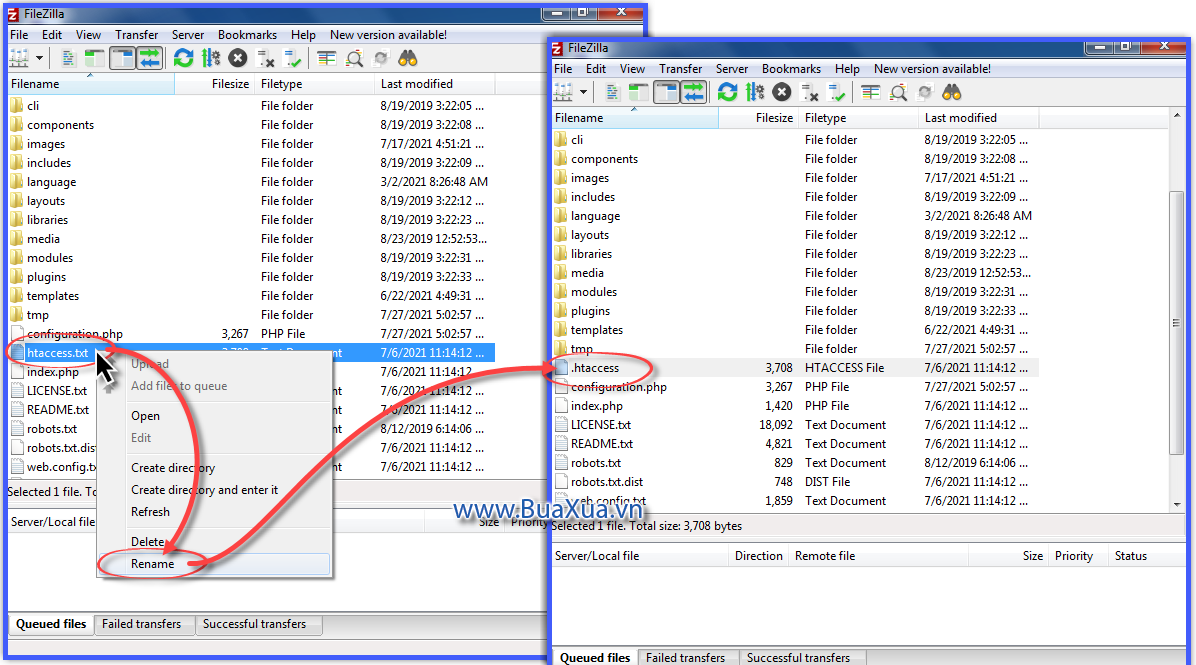Toggle message log display in left FileZilla window

coord(68,58)
